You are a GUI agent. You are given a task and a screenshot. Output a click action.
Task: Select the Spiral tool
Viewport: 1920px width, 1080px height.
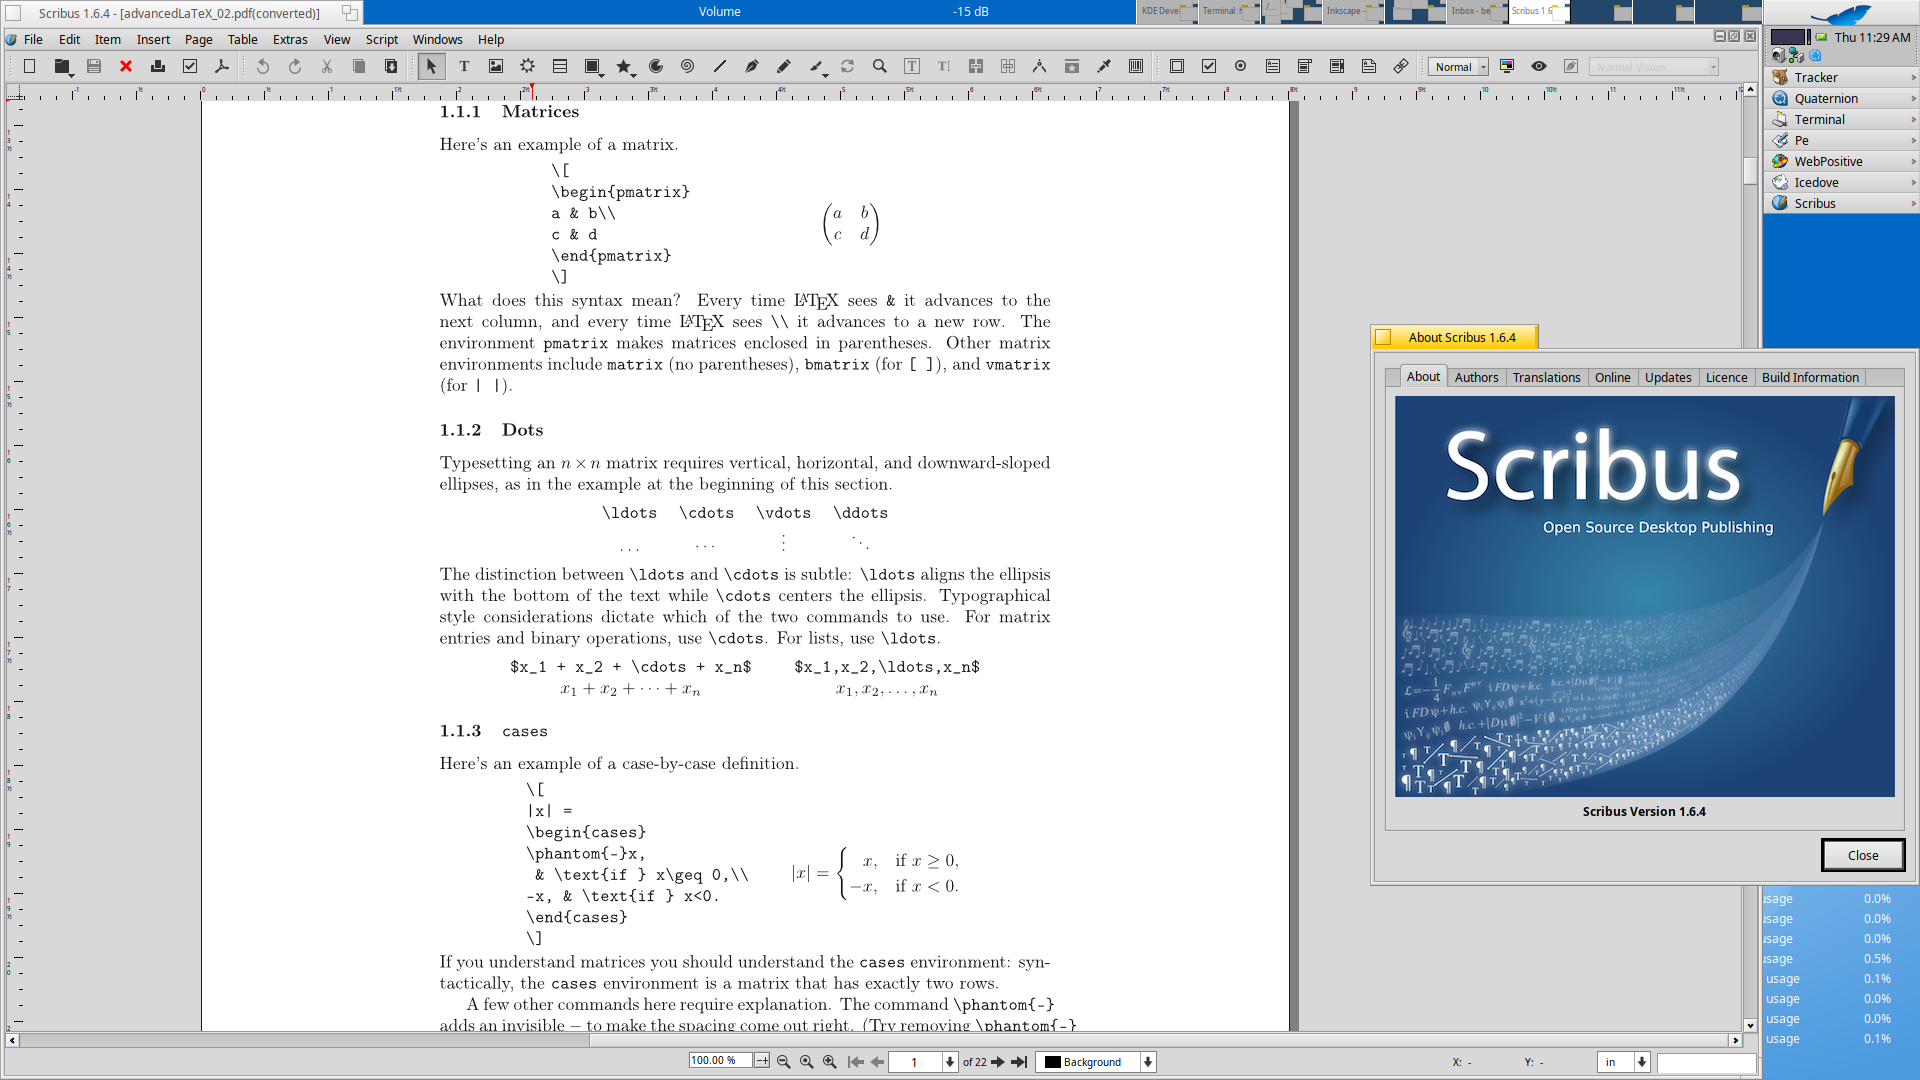[x=688, y=66]
